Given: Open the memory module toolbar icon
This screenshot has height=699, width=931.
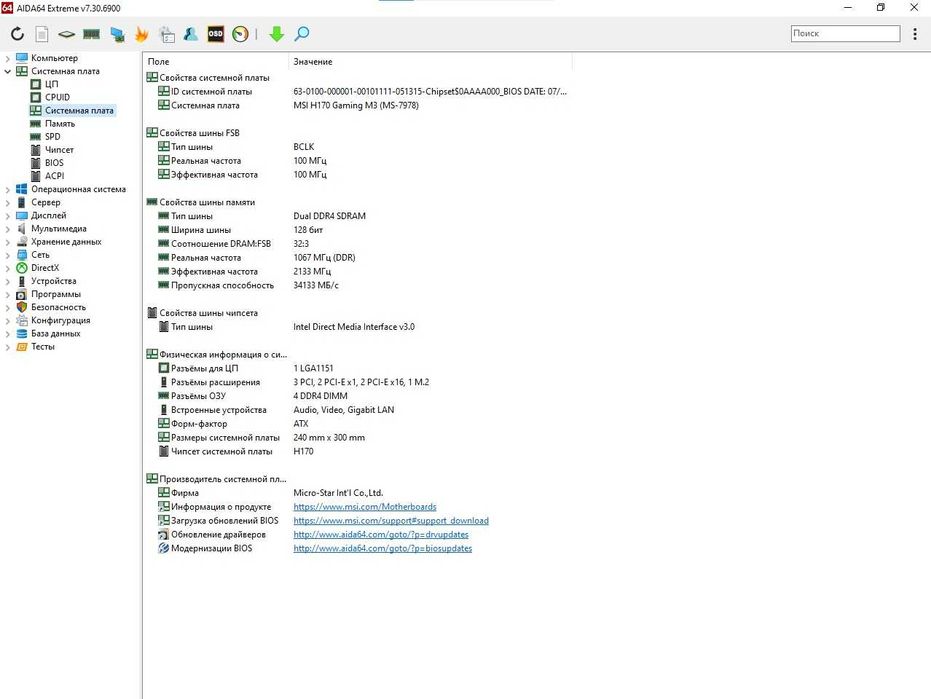Looking at the screenshot, I should point(91,34).
